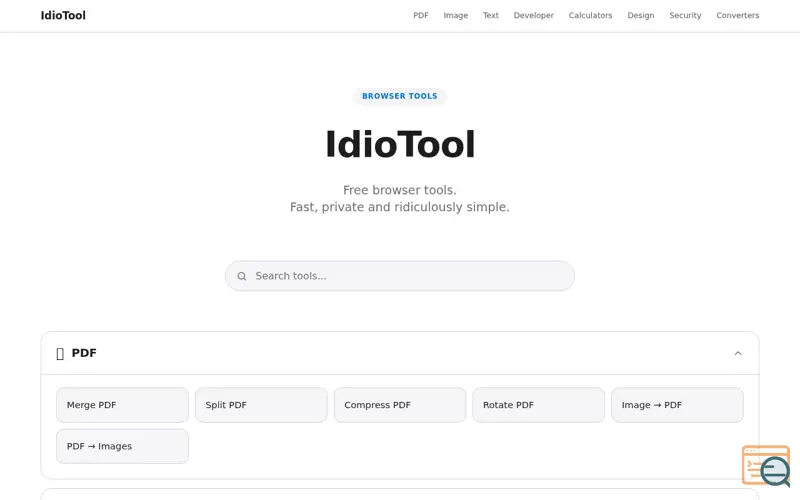The height and width of the screenshot is (500, 800).
Task: Open the Design nav menu
Action: tap(641, 15)
